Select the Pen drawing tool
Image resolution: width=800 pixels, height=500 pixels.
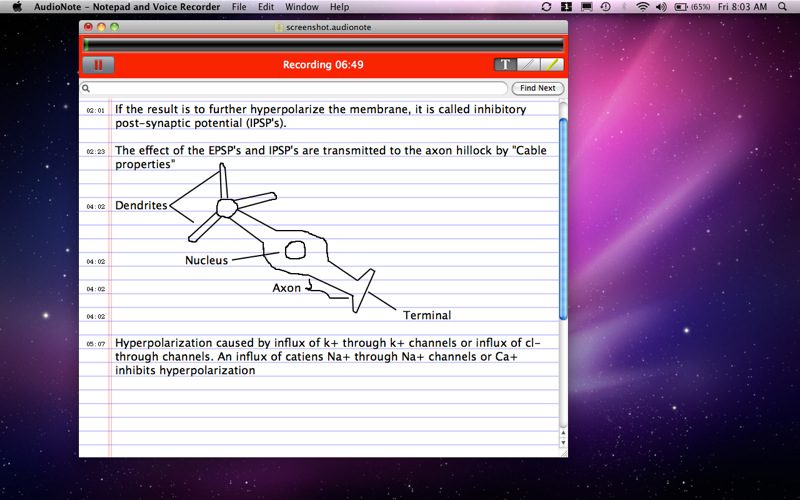[529, 64]
